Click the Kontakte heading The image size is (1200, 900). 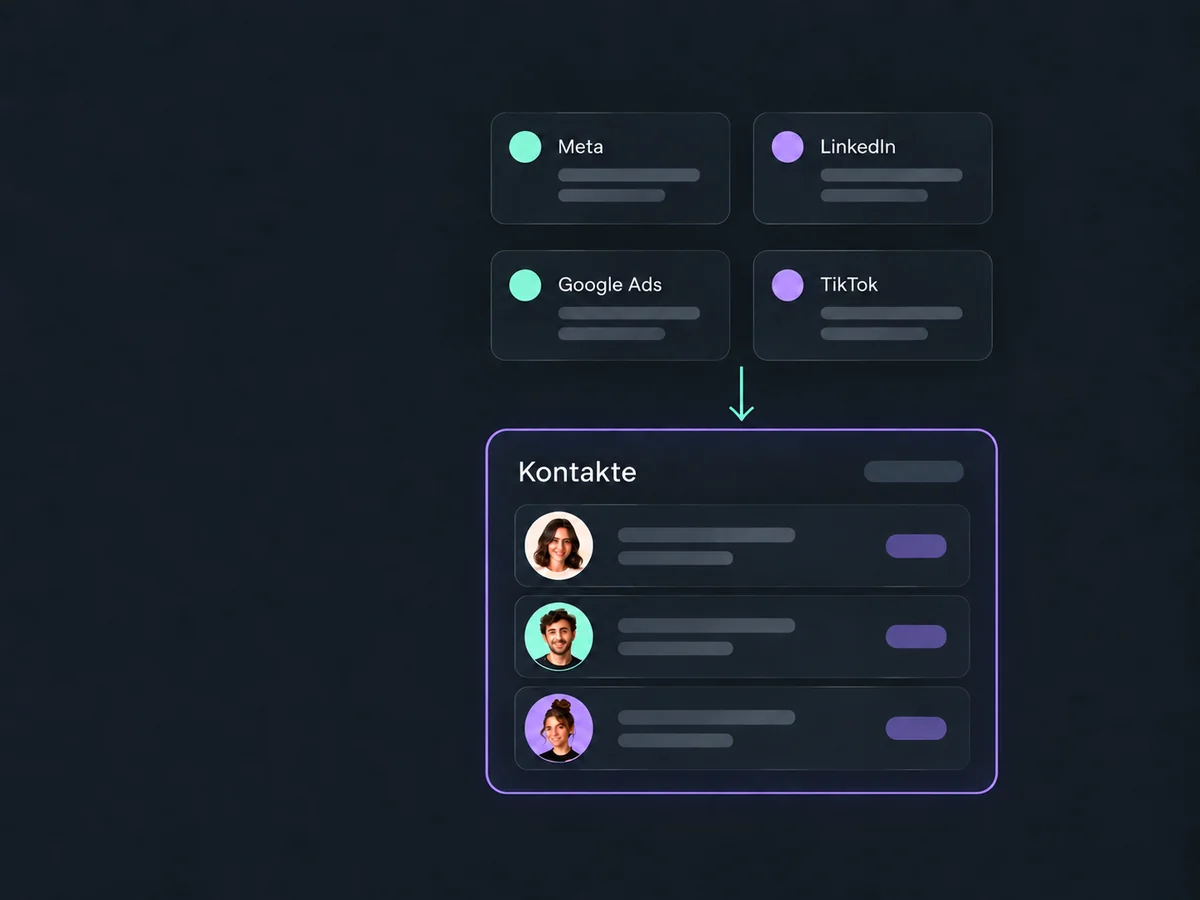[x=577, y=472]
